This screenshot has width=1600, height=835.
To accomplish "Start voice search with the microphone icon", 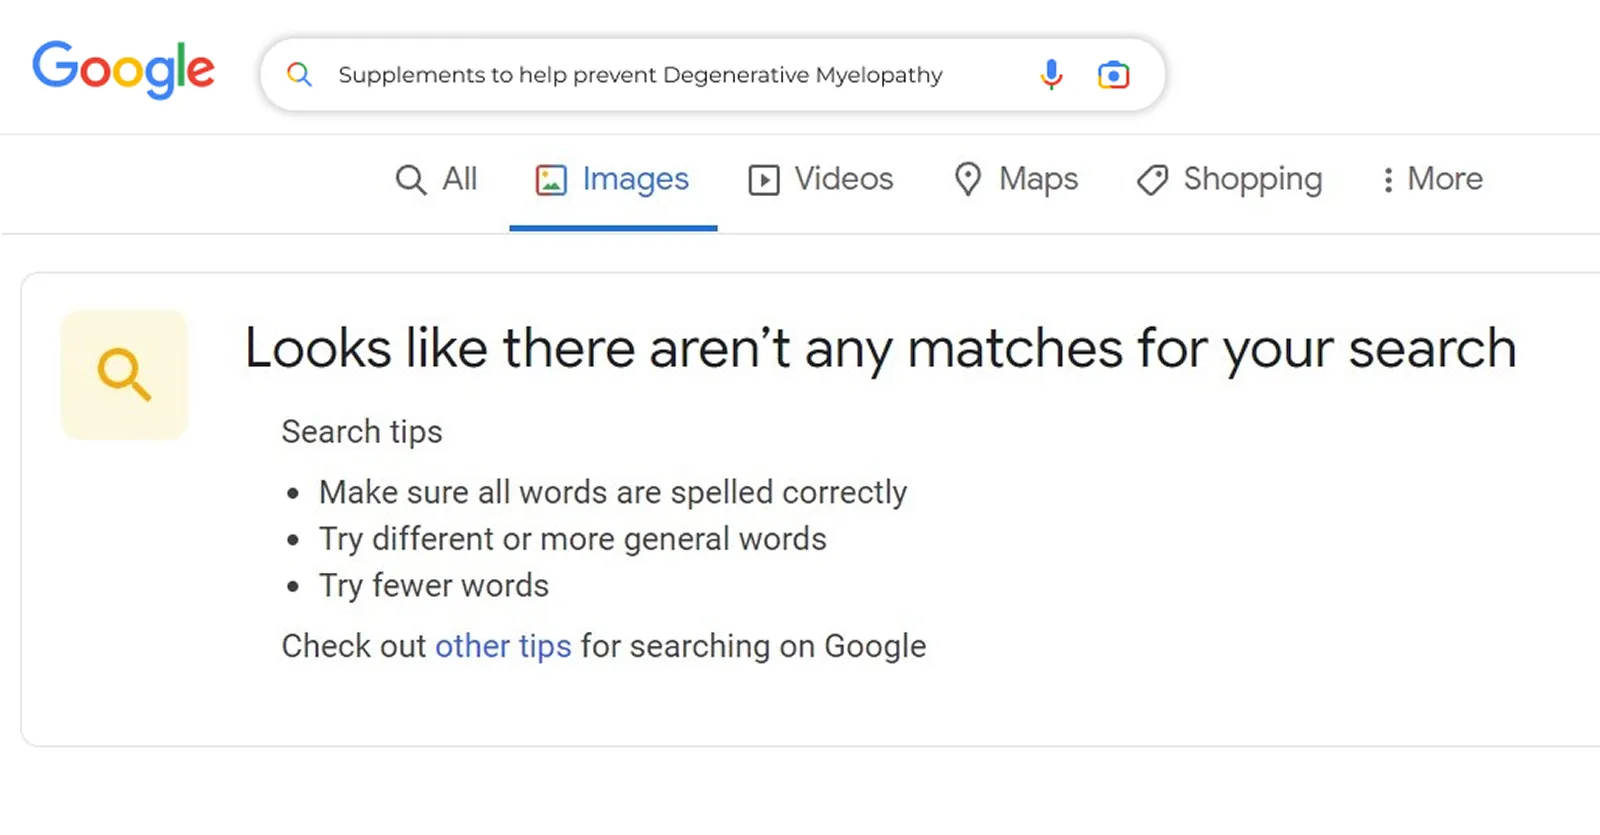I will [x=1051, y=75].
